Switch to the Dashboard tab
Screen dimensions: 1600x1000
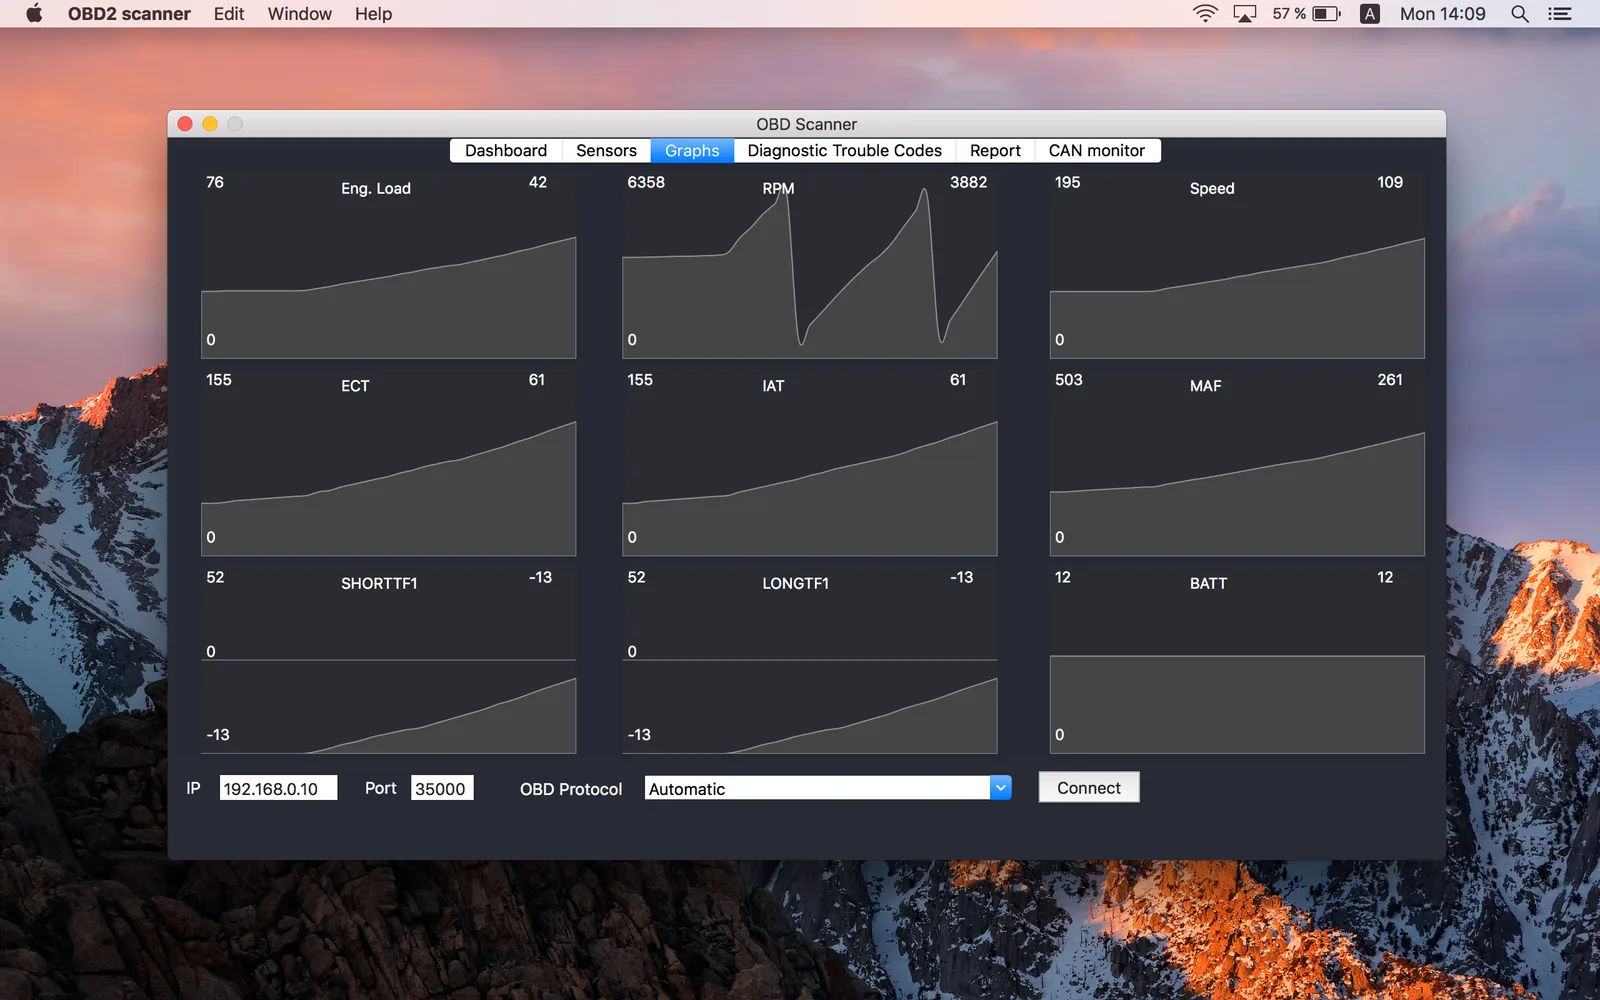click(506, 150)
